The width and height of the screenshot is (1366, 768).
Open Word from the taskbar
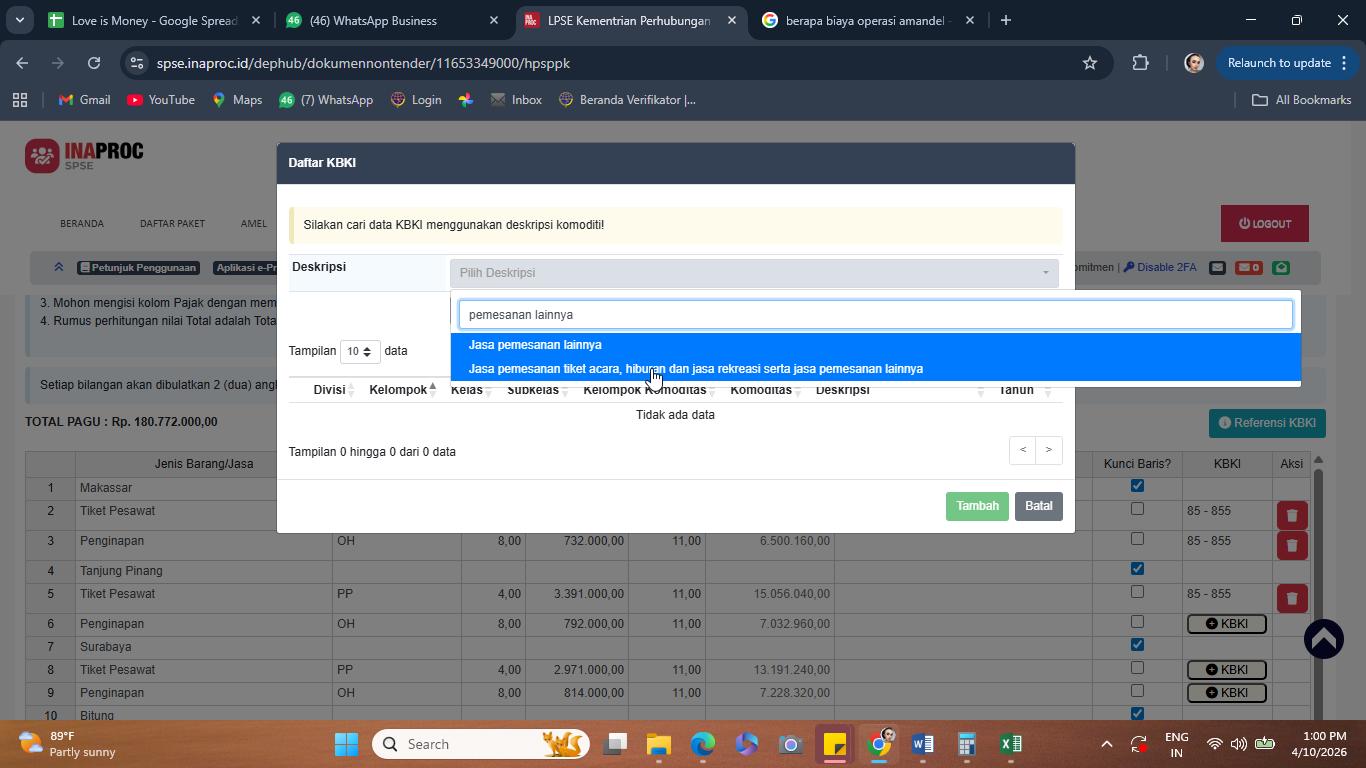pyautogui.click(x=922, y=744)
